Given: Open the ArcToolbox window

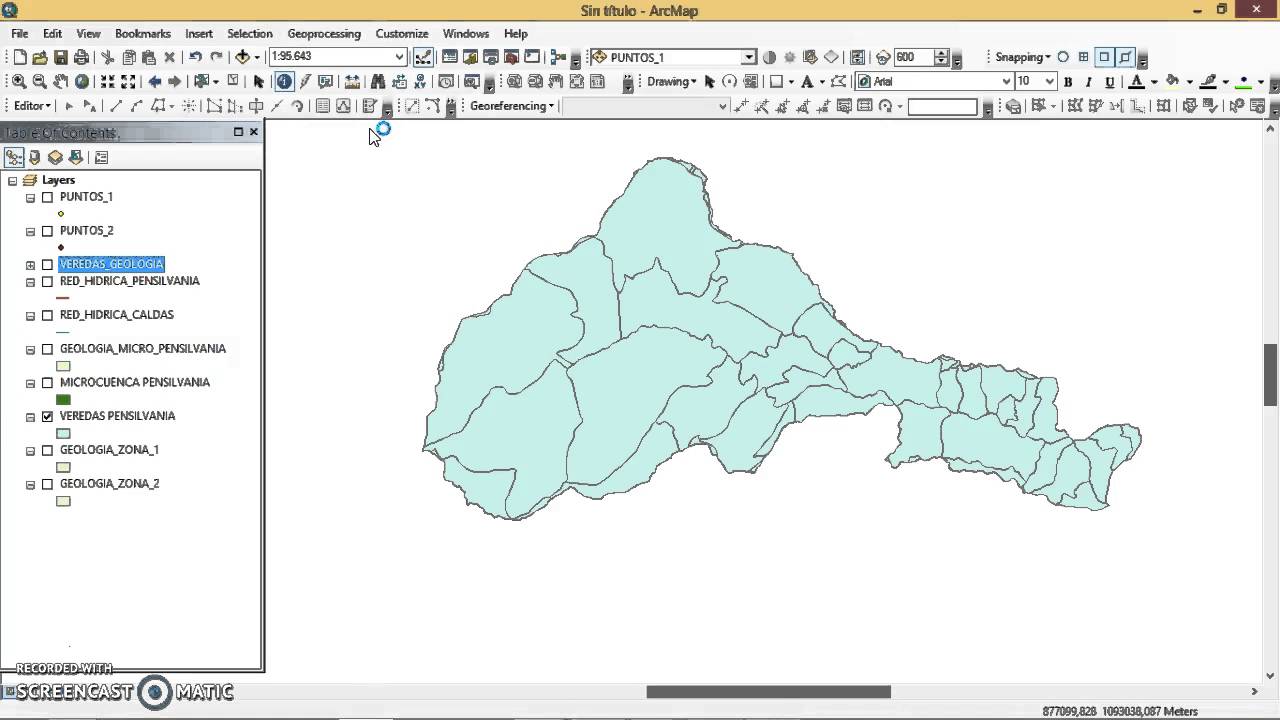Looking at the screenshot, I should [512, 57].
